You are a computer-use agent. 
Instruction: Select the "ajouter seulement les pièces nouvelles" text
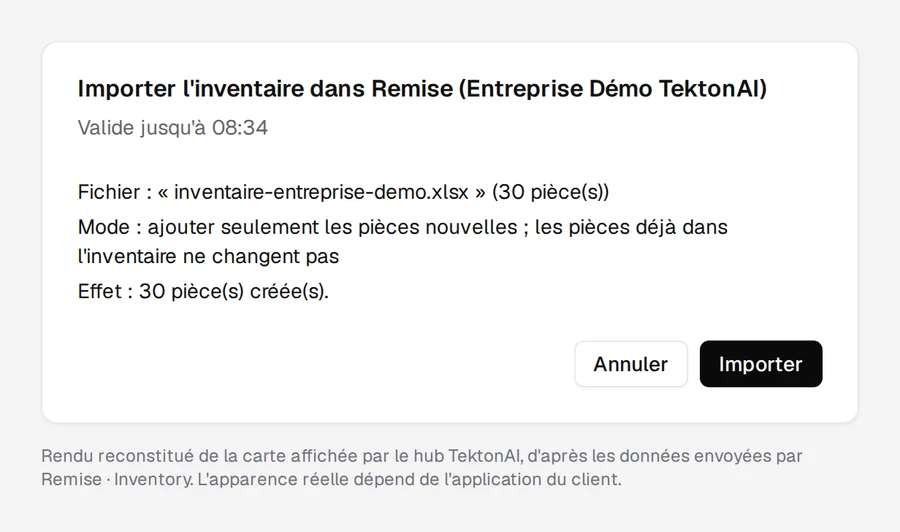(x=332, y=227)
